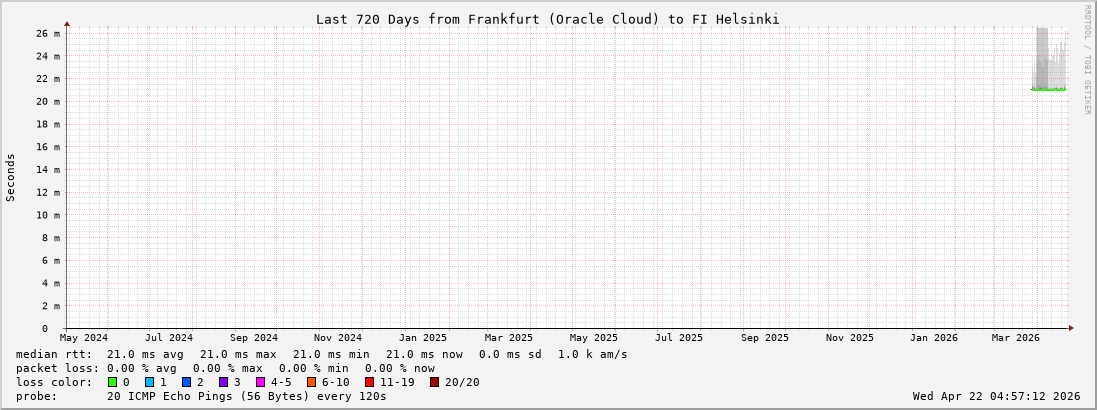Click the RRDTOOL / TOBI OETIKER watermark
This screenshot has height=410, width=1097.
click(1088, 60)
